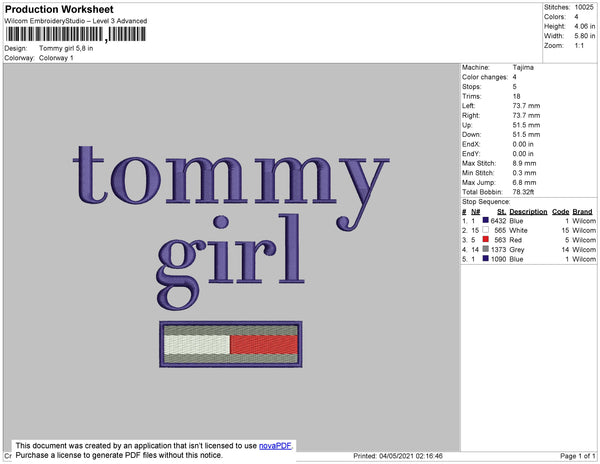
Task: Click the 'Code' column header
Action: [560, 212]
